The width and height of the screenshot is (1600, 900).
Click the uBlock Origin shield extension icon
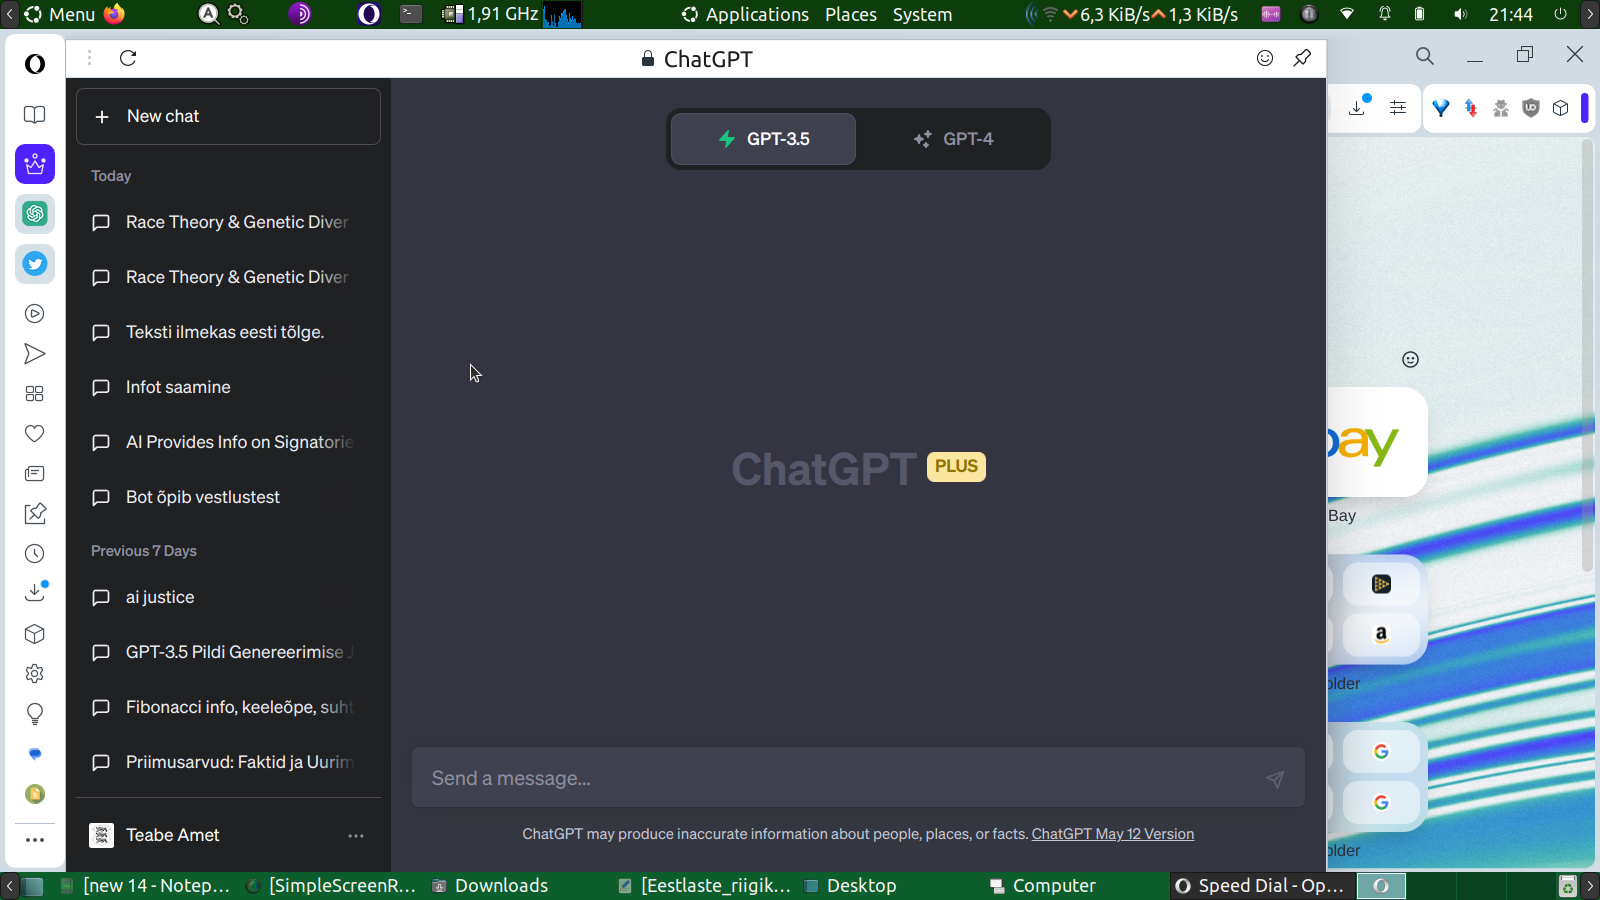click(x=1530, y=108)
